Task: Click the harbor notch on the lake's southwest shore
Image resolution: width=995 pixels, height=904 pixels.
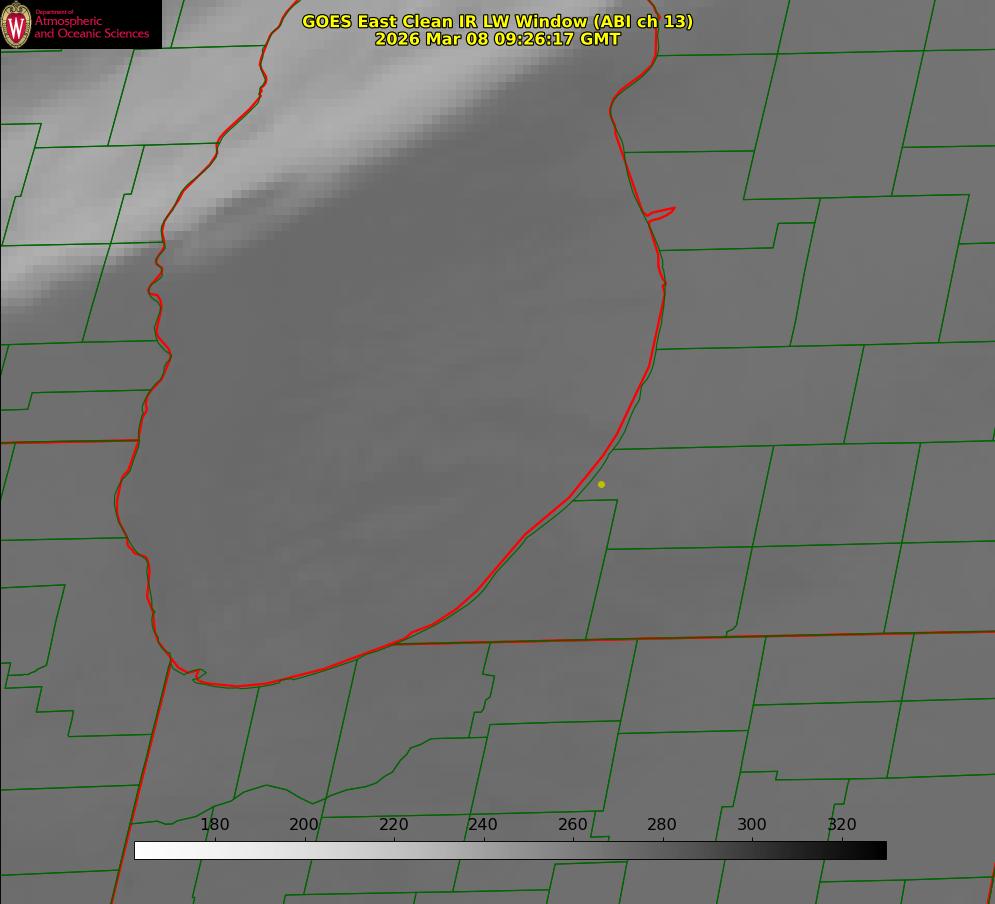Action: [x=198, y=675]
